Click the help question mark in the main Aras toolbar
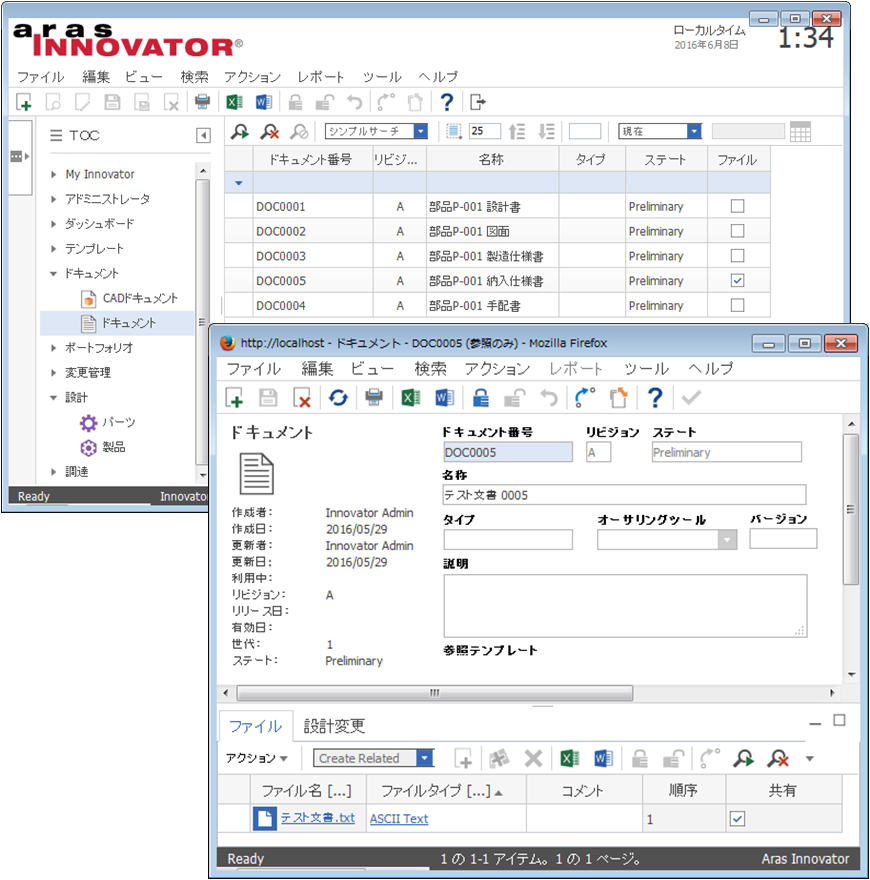 click(447, 102)
